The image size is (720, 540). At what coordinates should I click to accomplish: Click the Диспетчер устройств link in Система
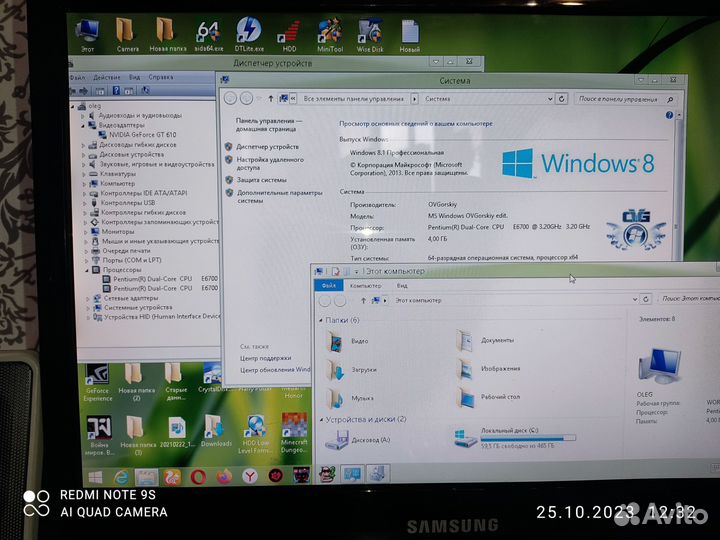[x=267, y=147]
